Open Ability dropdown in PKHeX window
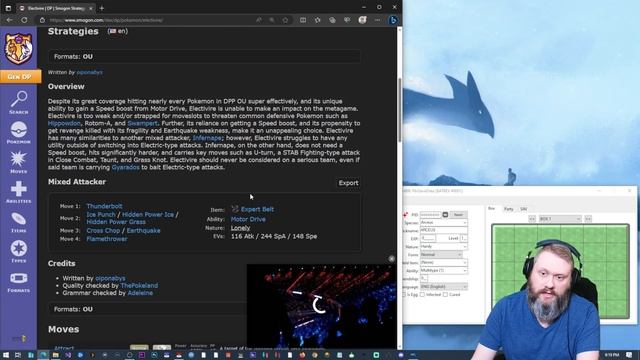 [x=444, y=271]
